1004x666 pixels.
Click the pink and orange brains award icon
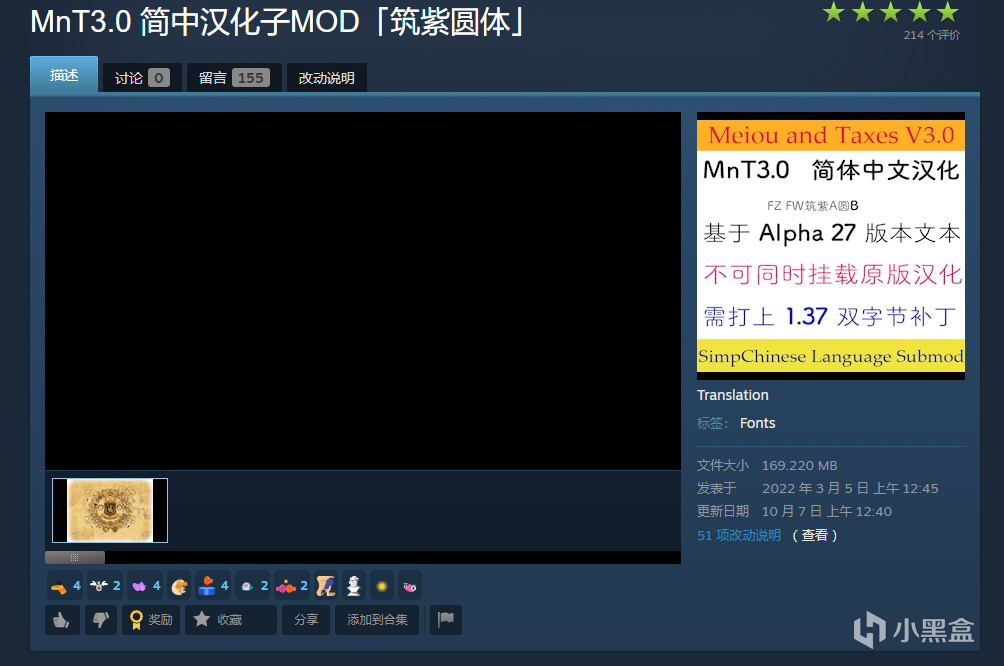point(292,586)
